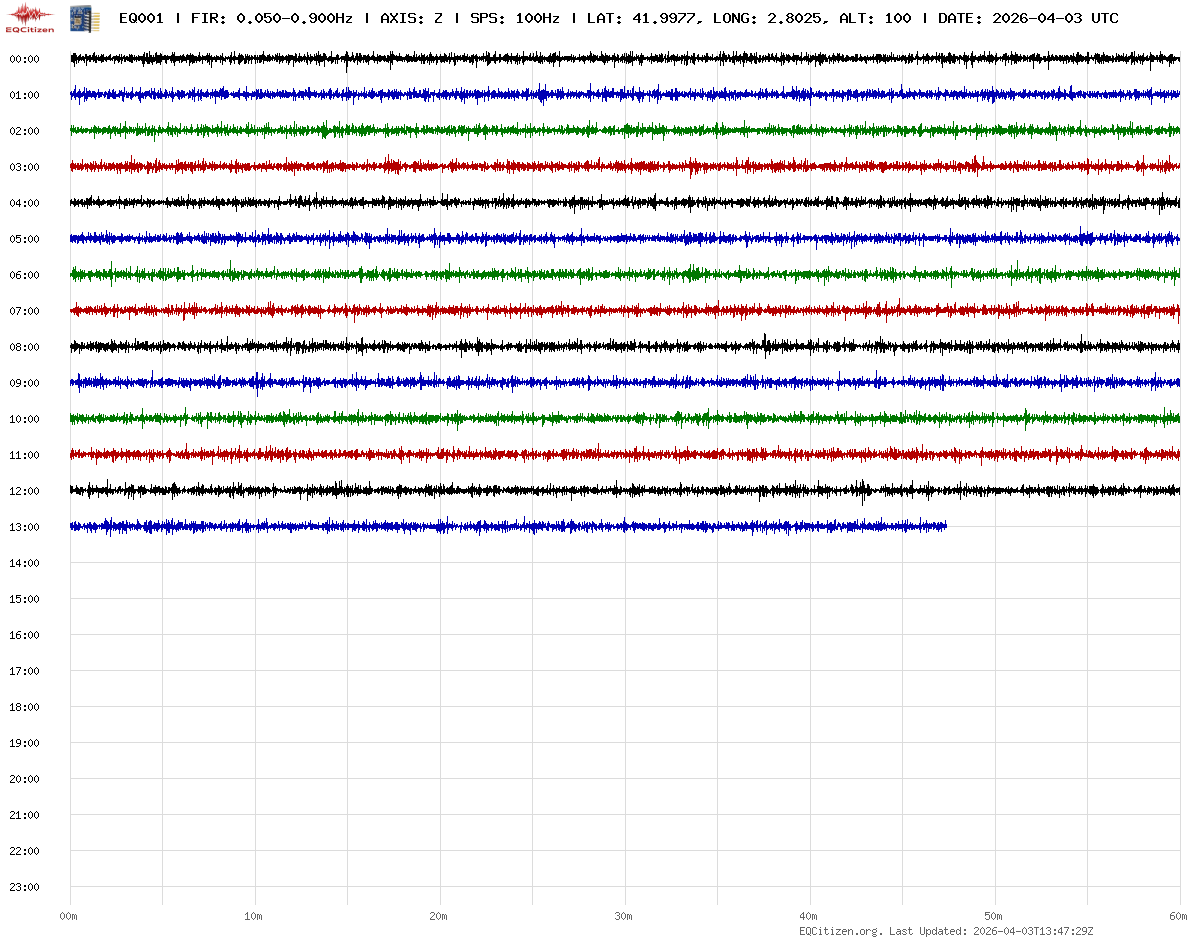
Task: Click the 13:00 hour label
Action: point(24,527)
